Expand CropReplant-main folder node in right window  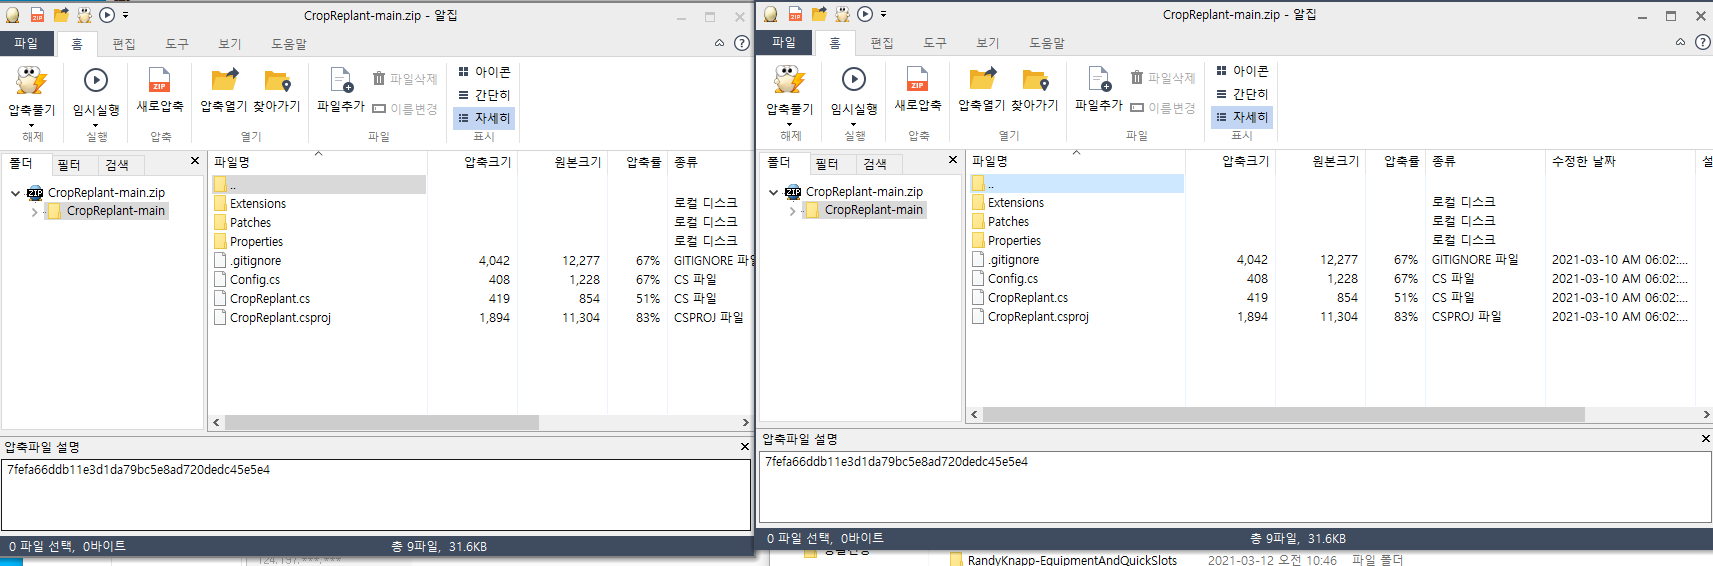pyautogui.click(x=793, y=211)
